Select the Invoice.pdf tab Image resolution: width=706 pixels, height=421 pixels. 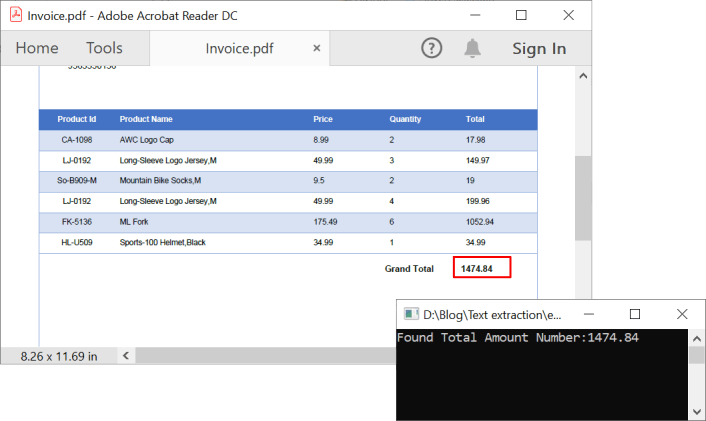(x=239, y=48)
